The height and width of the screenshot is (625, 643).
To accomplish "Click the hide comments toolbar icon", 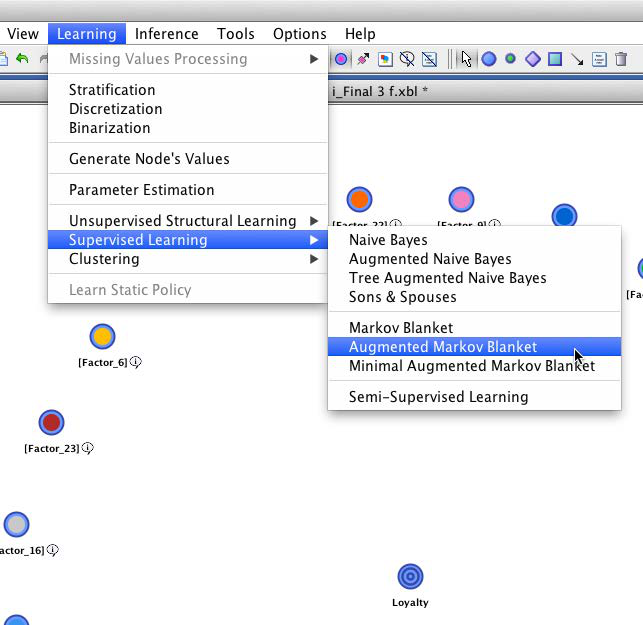I will click(x=407, y=59).
